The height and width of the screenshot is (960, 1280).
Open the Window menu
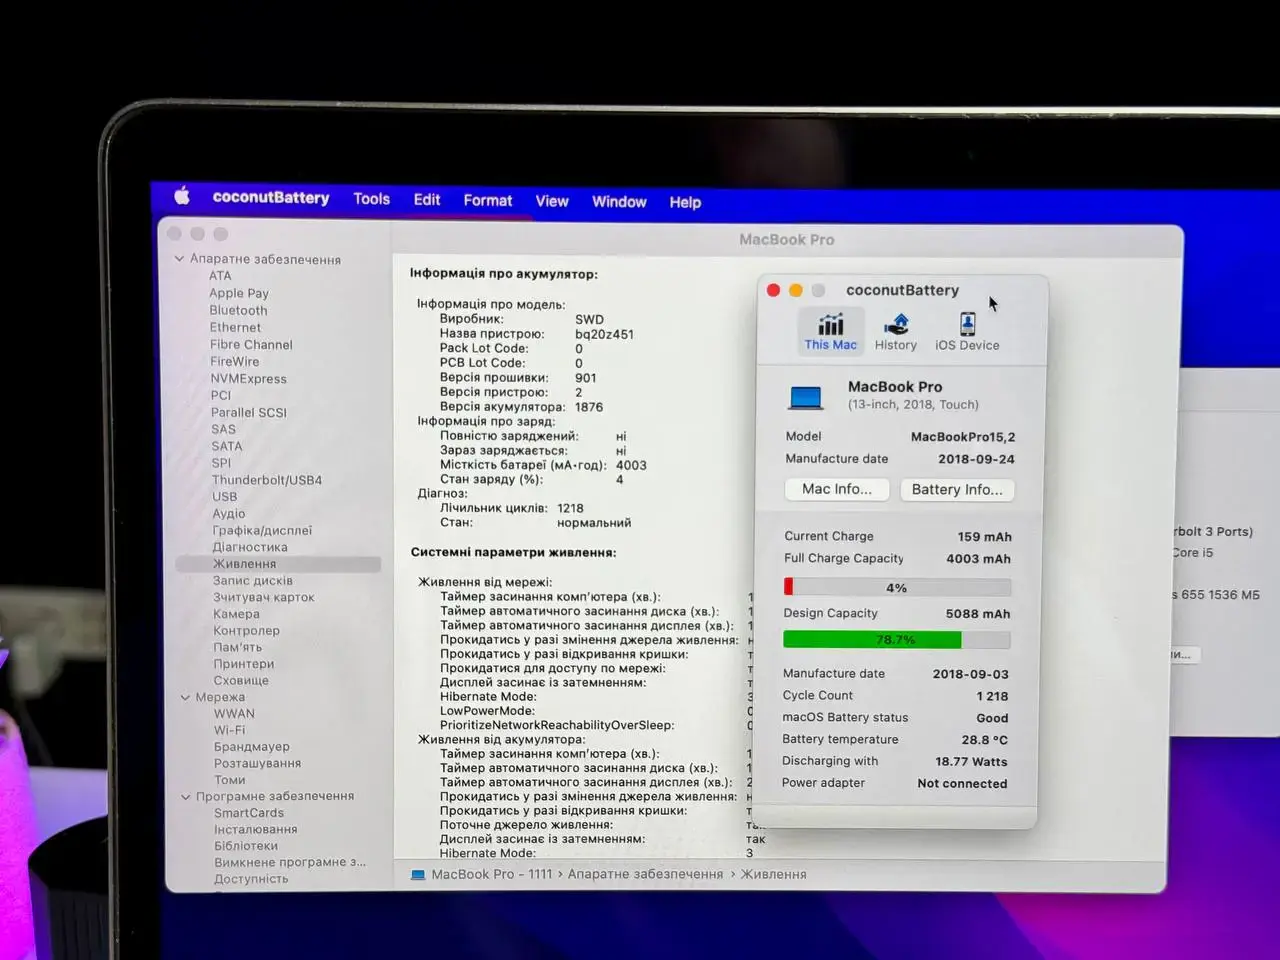click(619, 201)
